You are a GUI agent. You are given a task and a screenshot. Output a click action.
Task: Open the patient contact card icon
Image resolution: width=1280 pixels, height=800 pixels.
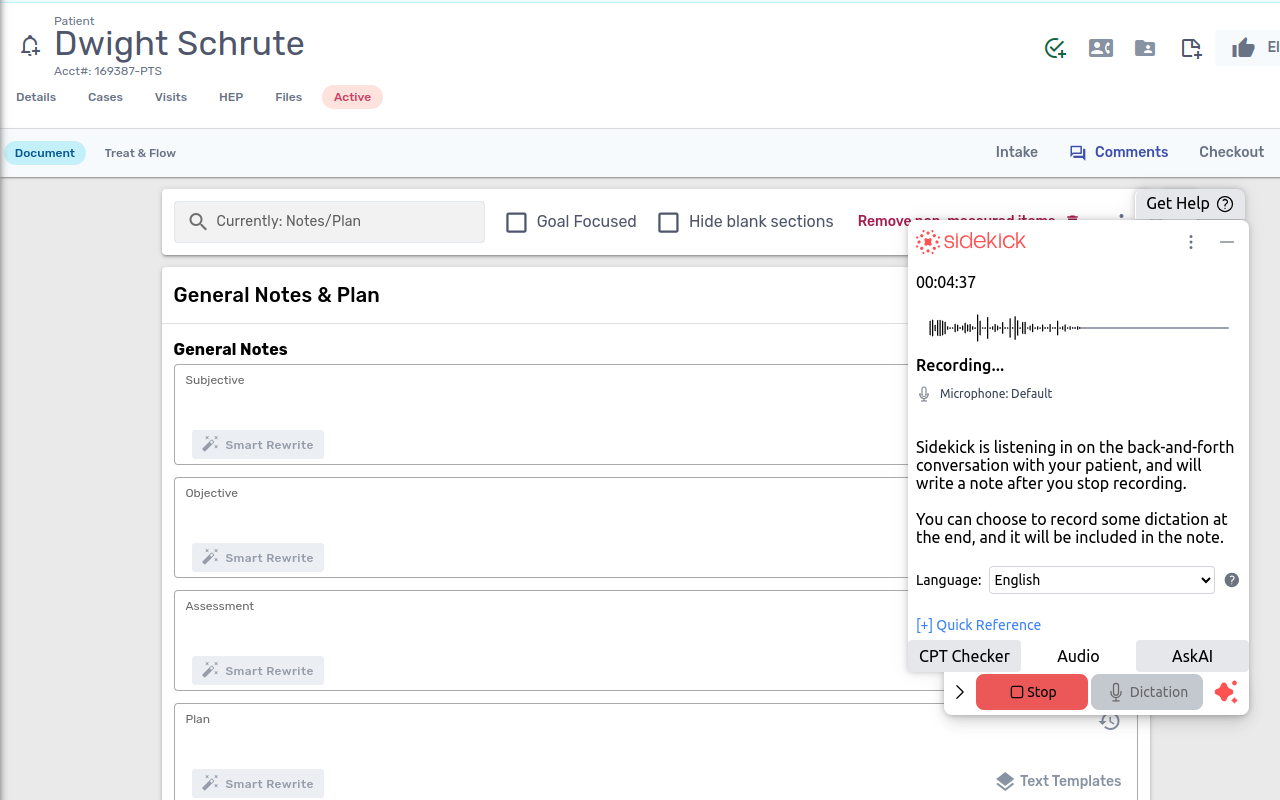coord(1101,48)
